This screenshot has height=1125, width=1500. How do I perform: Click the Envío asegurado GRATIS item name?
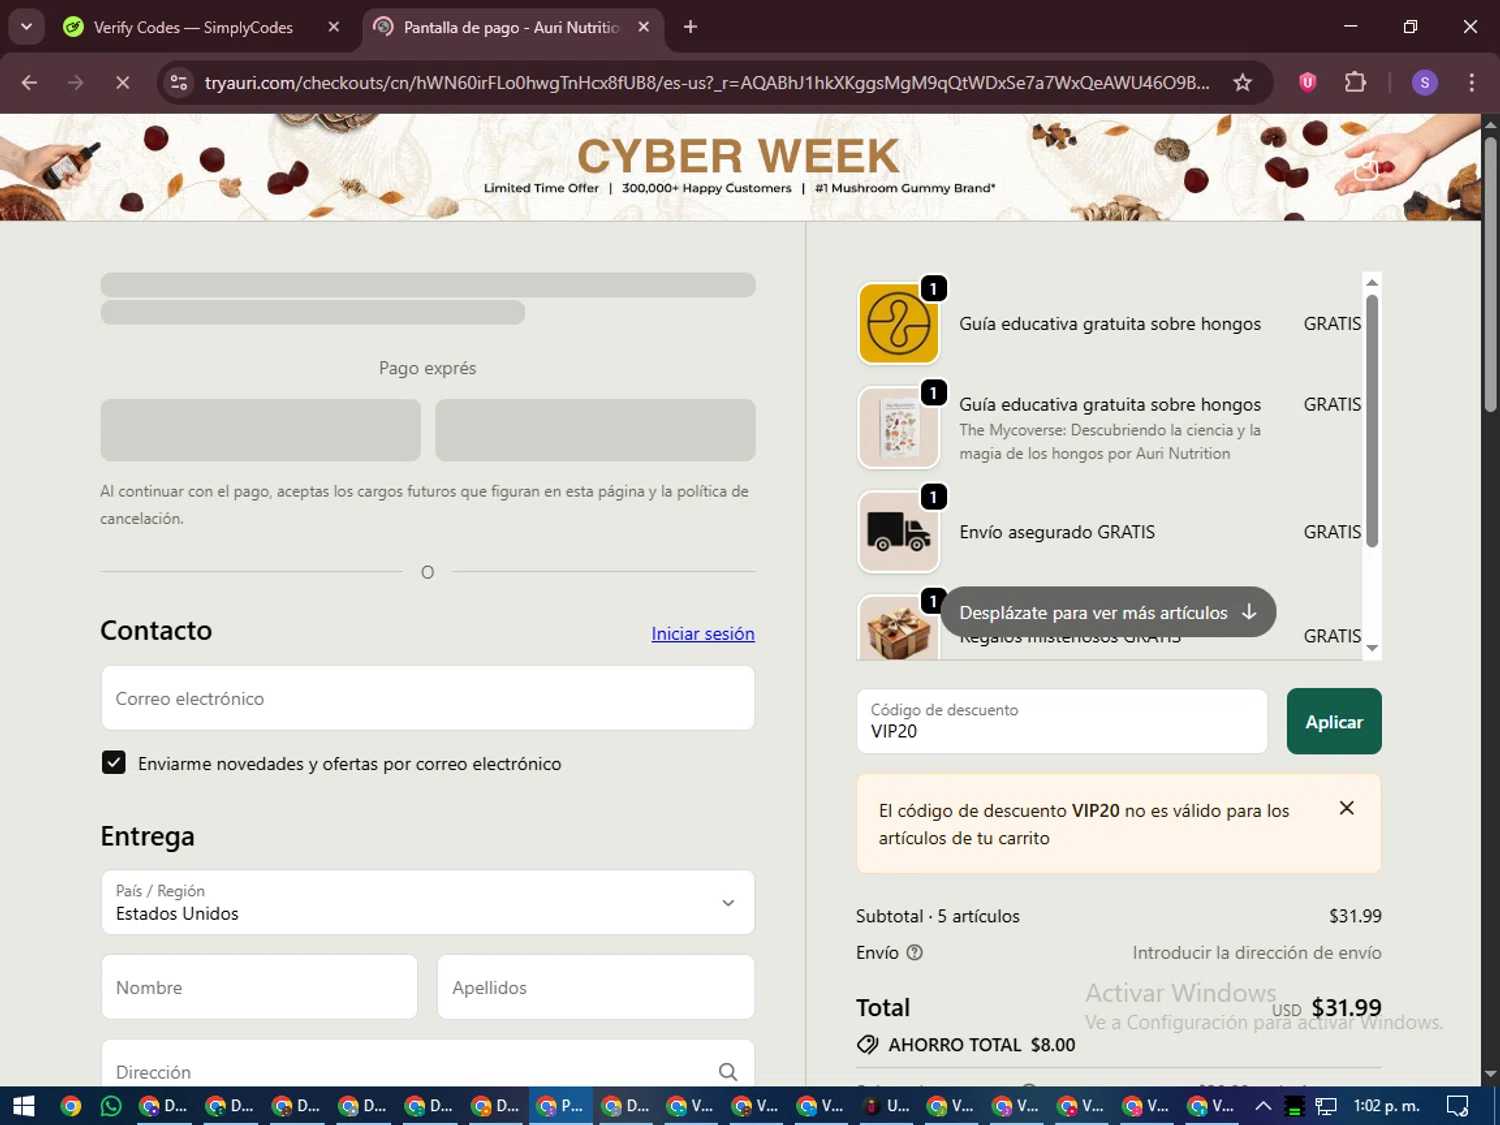[1057, 532]
